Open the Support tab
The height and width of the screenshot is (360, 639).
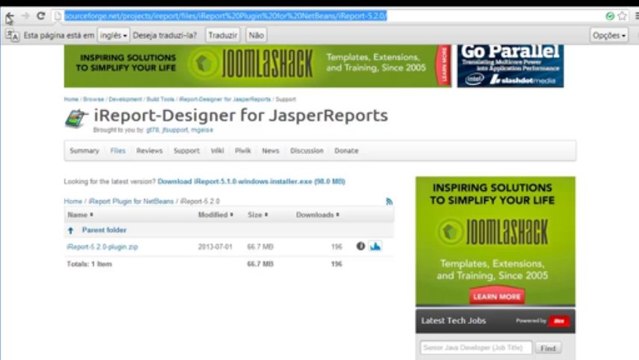(x=187, y=151)
